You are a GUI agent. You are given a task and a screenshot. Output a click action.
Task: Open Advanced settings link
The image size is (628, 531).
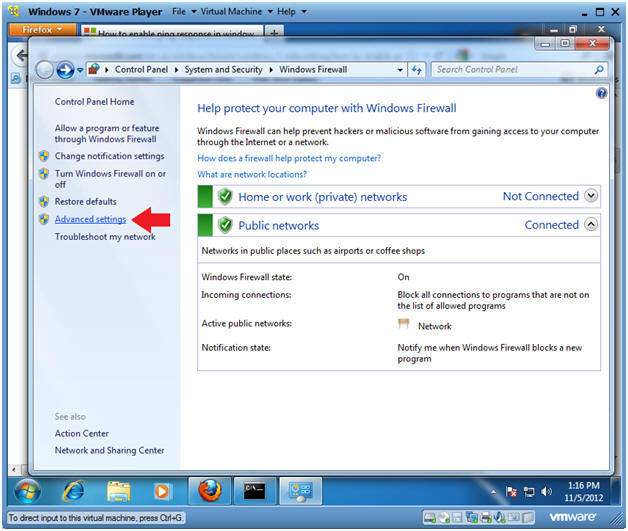tap(90, 219)
